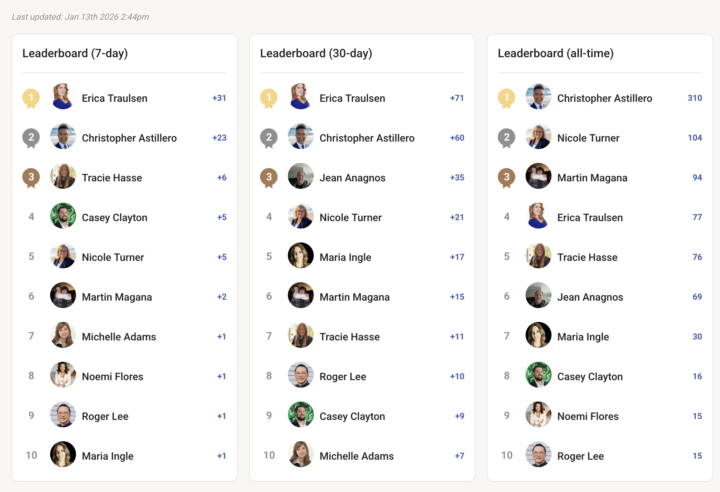Open Casey Clayton's avatar in all-time leaderboard
Screen dimensions: 720x492
click(x=539, y=375)
